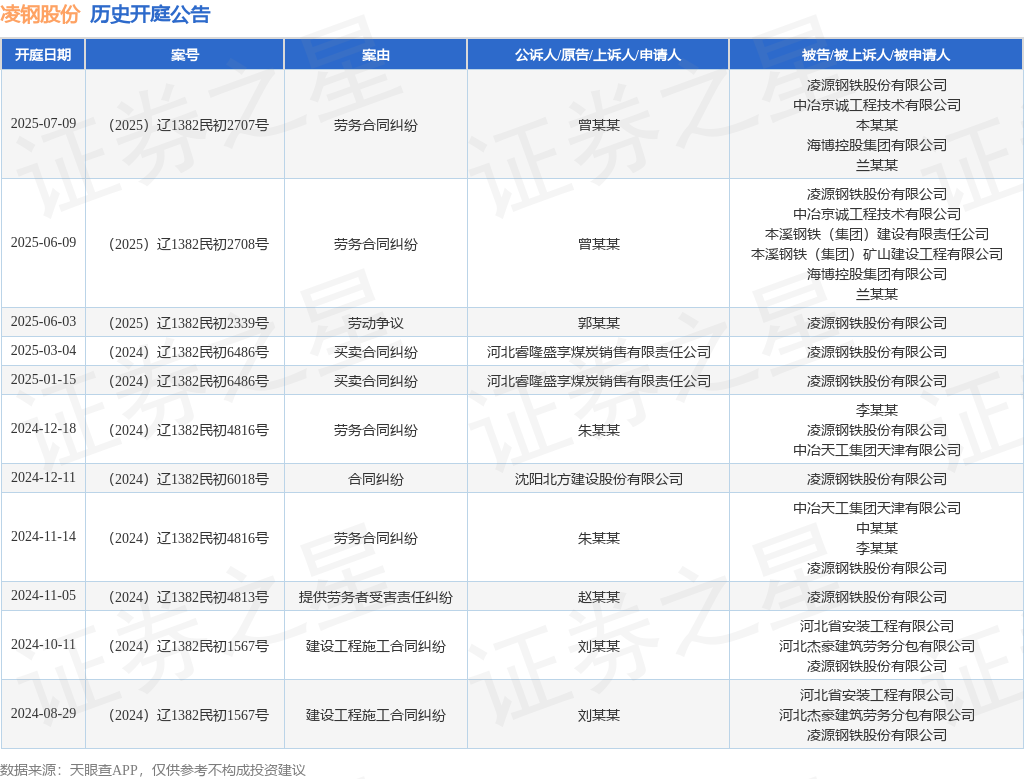
Task: Click defendant 本溪钢铁（集团）建设有限责任公司
Action: tap(876, 234)
